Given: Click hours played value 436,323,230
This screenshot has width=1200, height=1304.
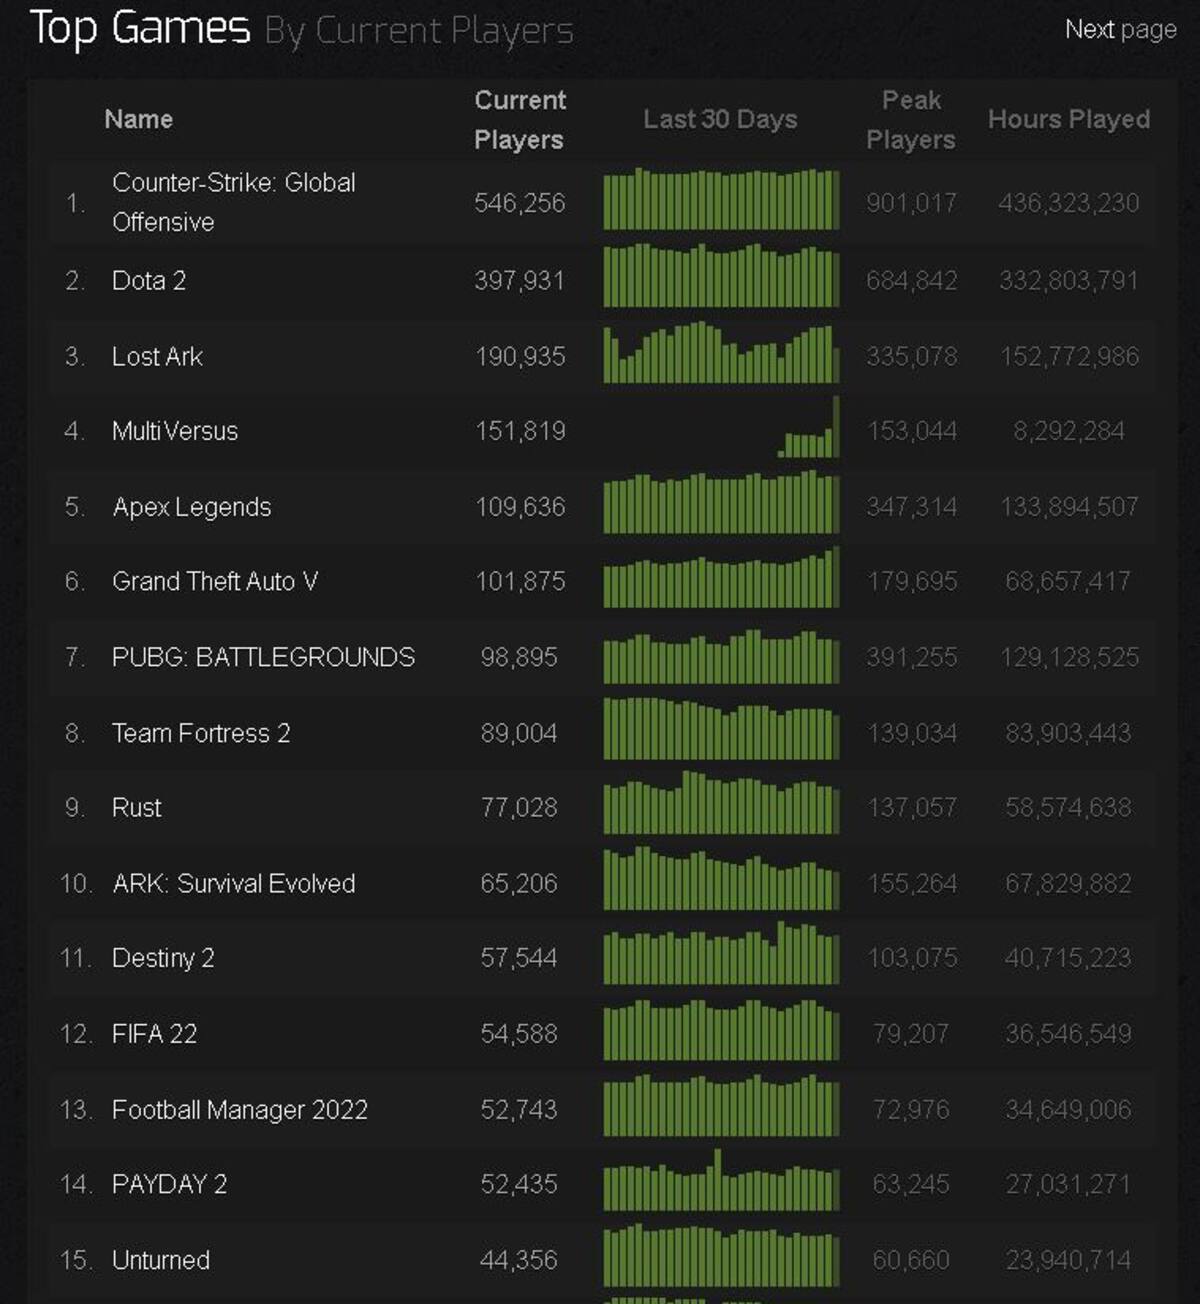Looking at the screenshot, I should pos(1069,203).
